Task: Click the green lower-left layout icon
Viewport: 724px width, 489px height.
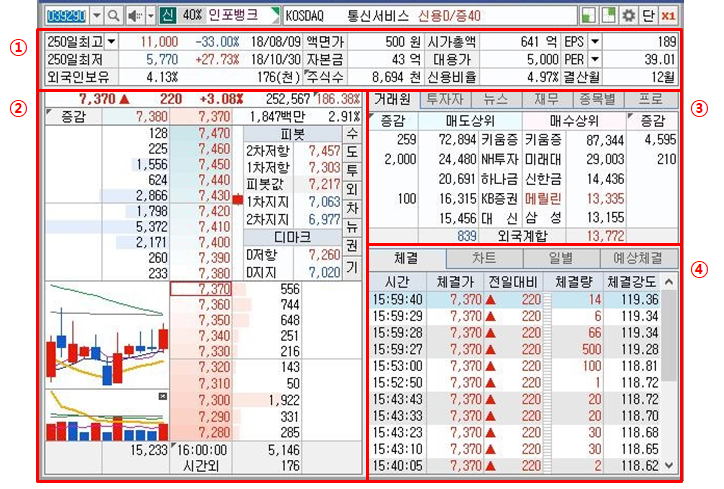Action: [588, 16]
